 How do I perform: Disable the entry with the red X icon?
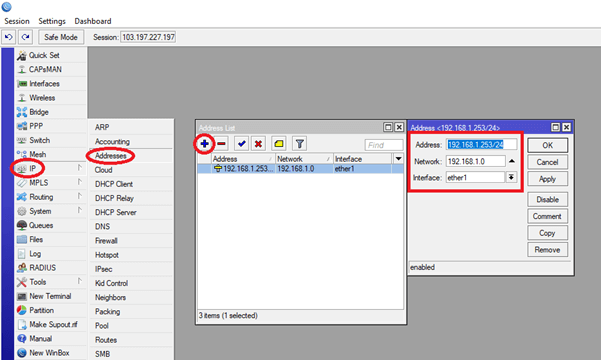258,144
